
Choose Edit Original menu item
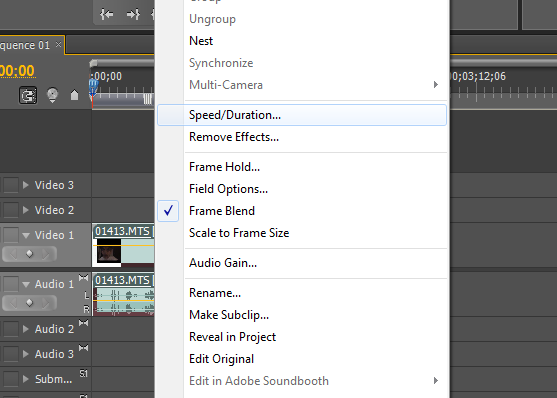[x=302, y=359]
